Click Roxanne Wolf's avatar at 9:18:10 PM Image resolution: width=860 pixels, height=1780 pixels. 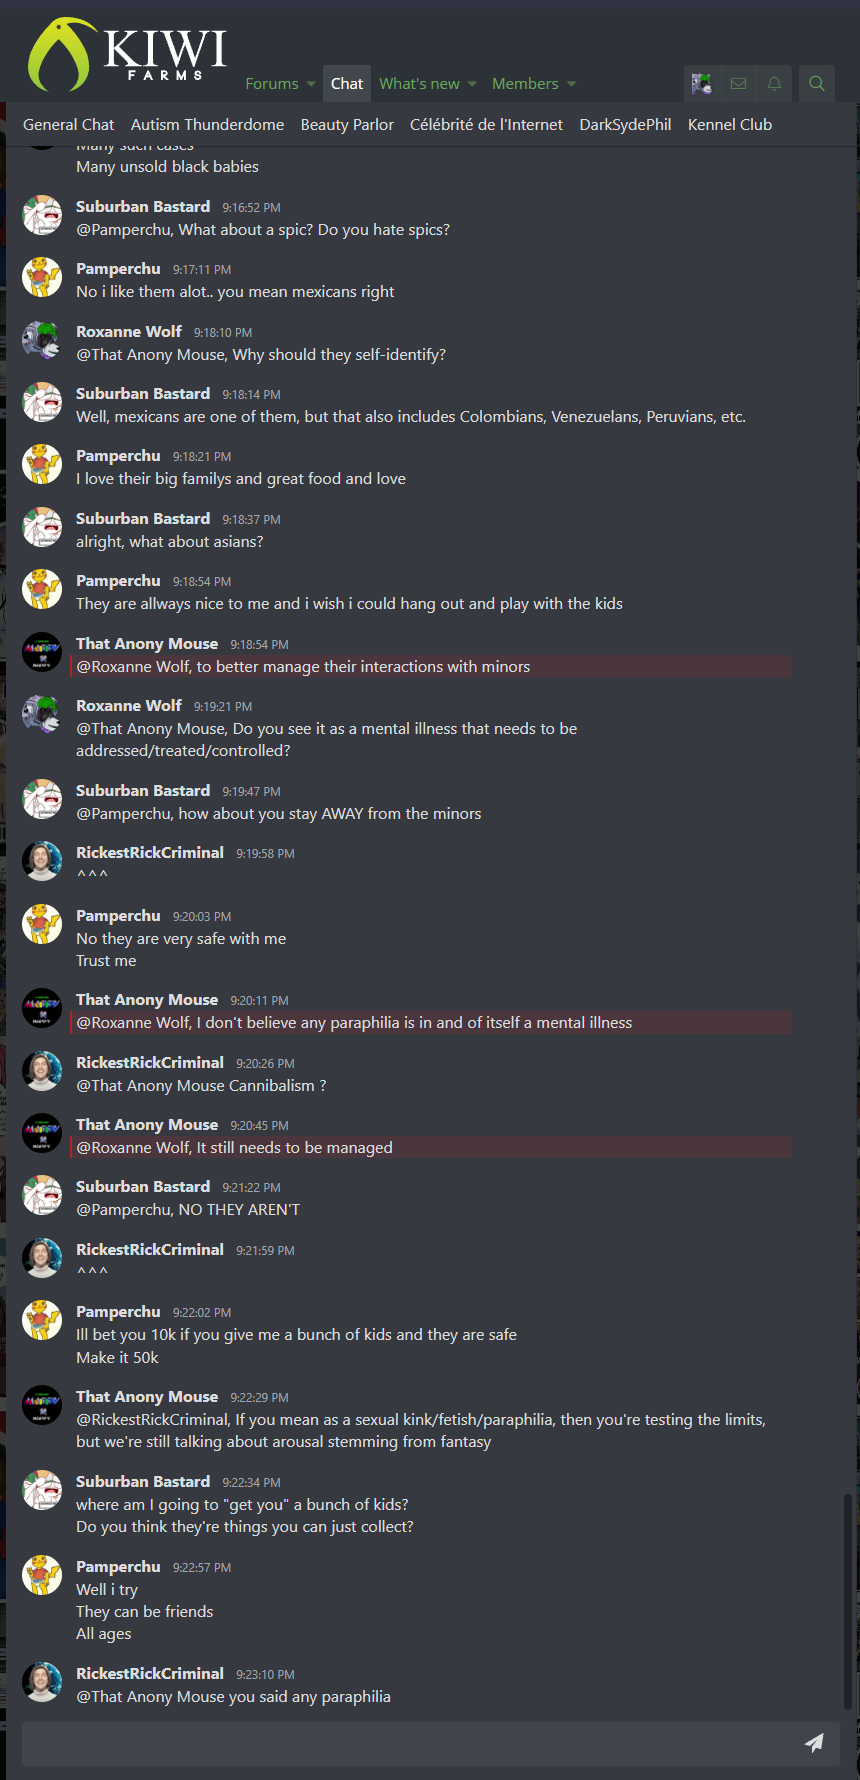click(42, 340)
